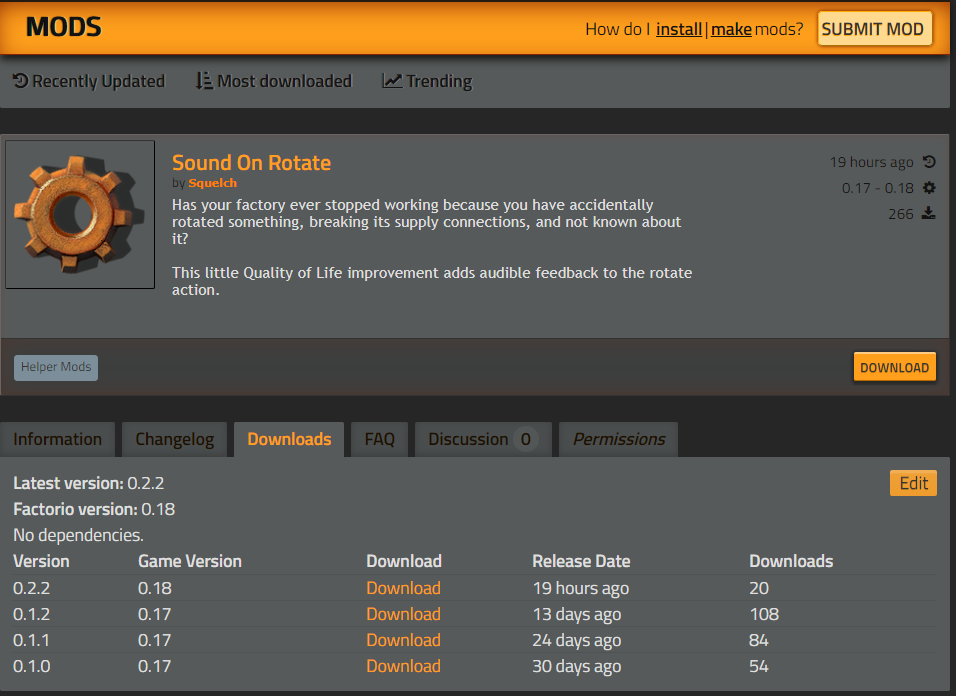This screenshot has height=696, width=956.
Task: Select the Helper Mods category tag
Action: coord(56,368)
